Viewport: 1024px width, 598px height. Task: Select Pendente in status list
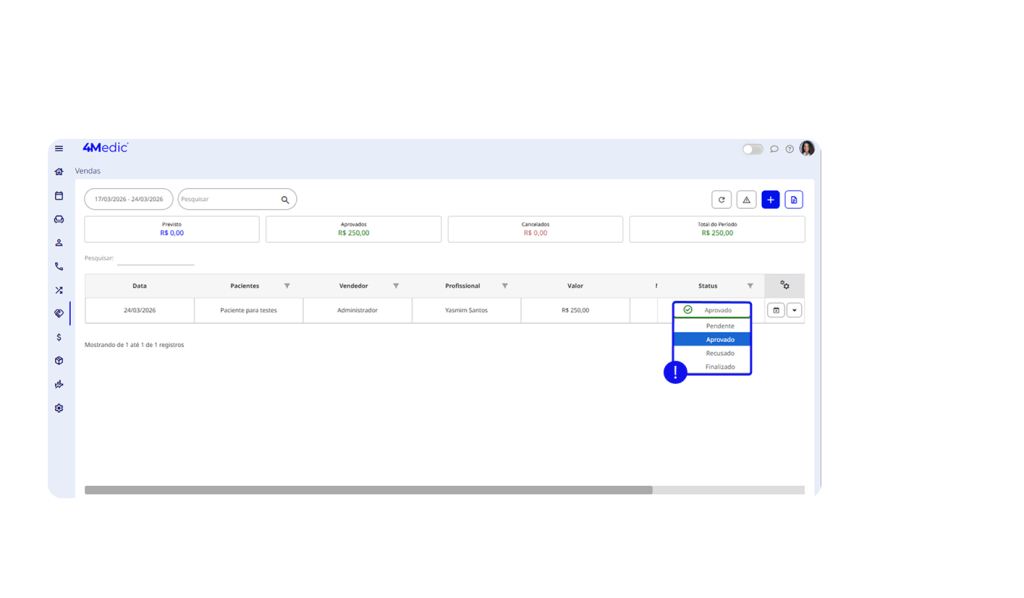coord(720,326)
